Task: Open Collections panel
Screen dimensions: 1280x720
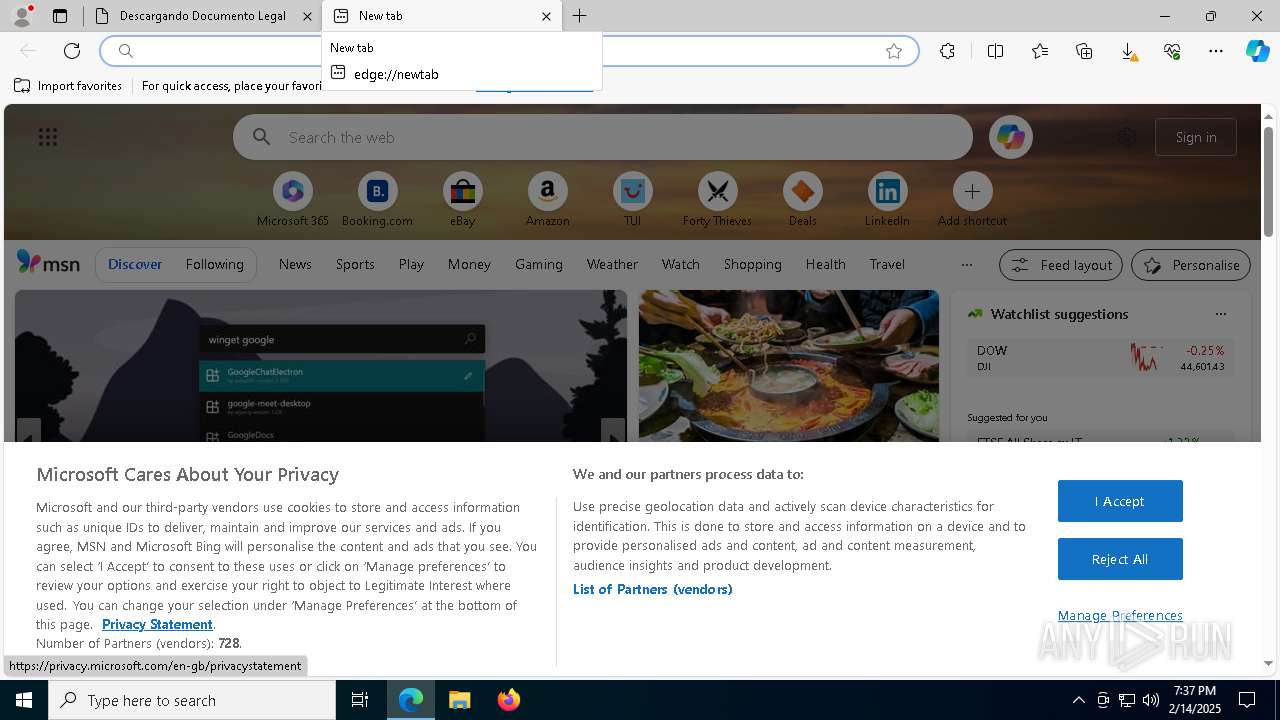Action: click(1084, 51)
